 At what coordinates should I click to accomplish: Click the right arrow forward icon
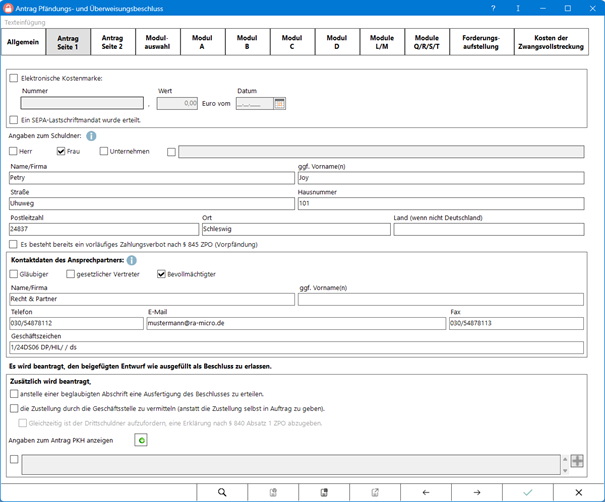[477, 492]
